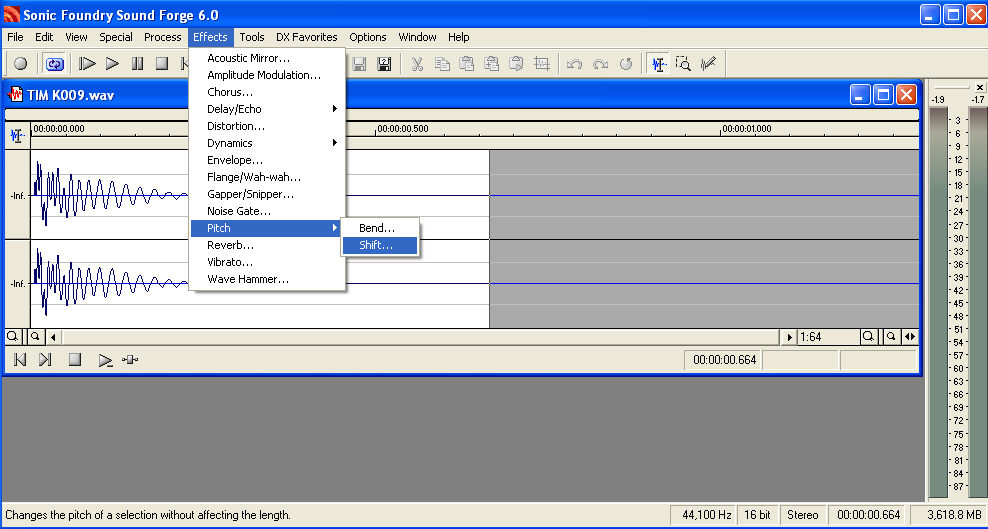The width and height of the screenshot is (988, 529).
Task: Click the Go to Start transport button
Action: pos(20,360)
